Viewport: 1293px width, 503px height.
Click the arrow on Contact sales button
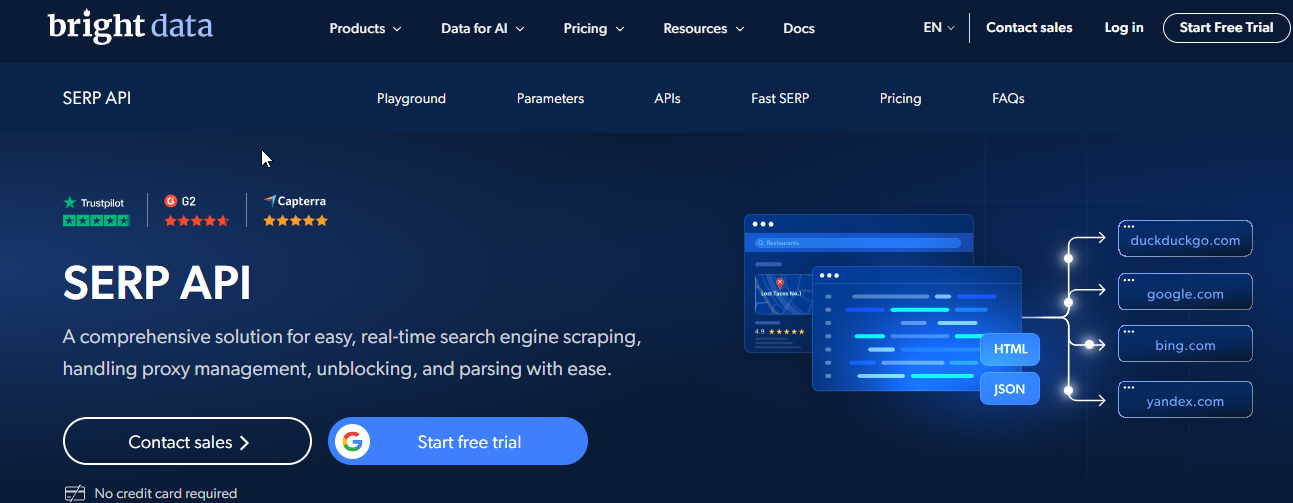244,443
